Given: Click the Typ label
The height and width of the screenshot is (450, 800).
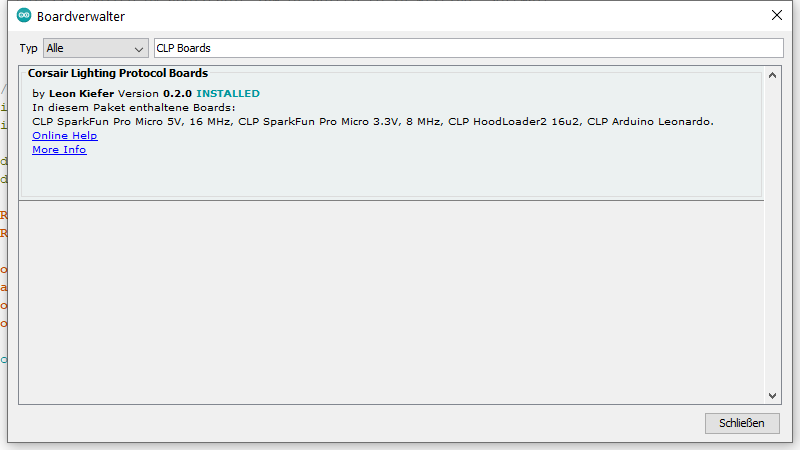Looking at the screenshot, I should (x=29, y=48).
